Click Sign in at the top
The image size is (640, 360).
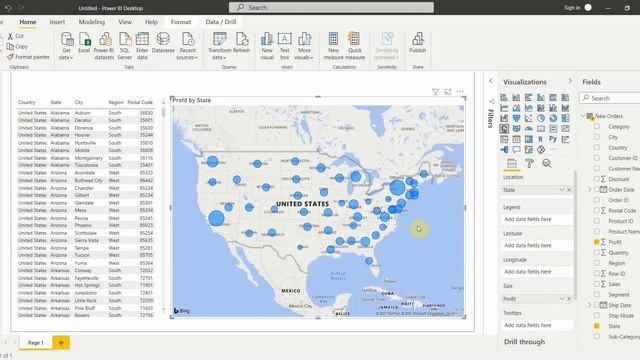pos(572,8)
